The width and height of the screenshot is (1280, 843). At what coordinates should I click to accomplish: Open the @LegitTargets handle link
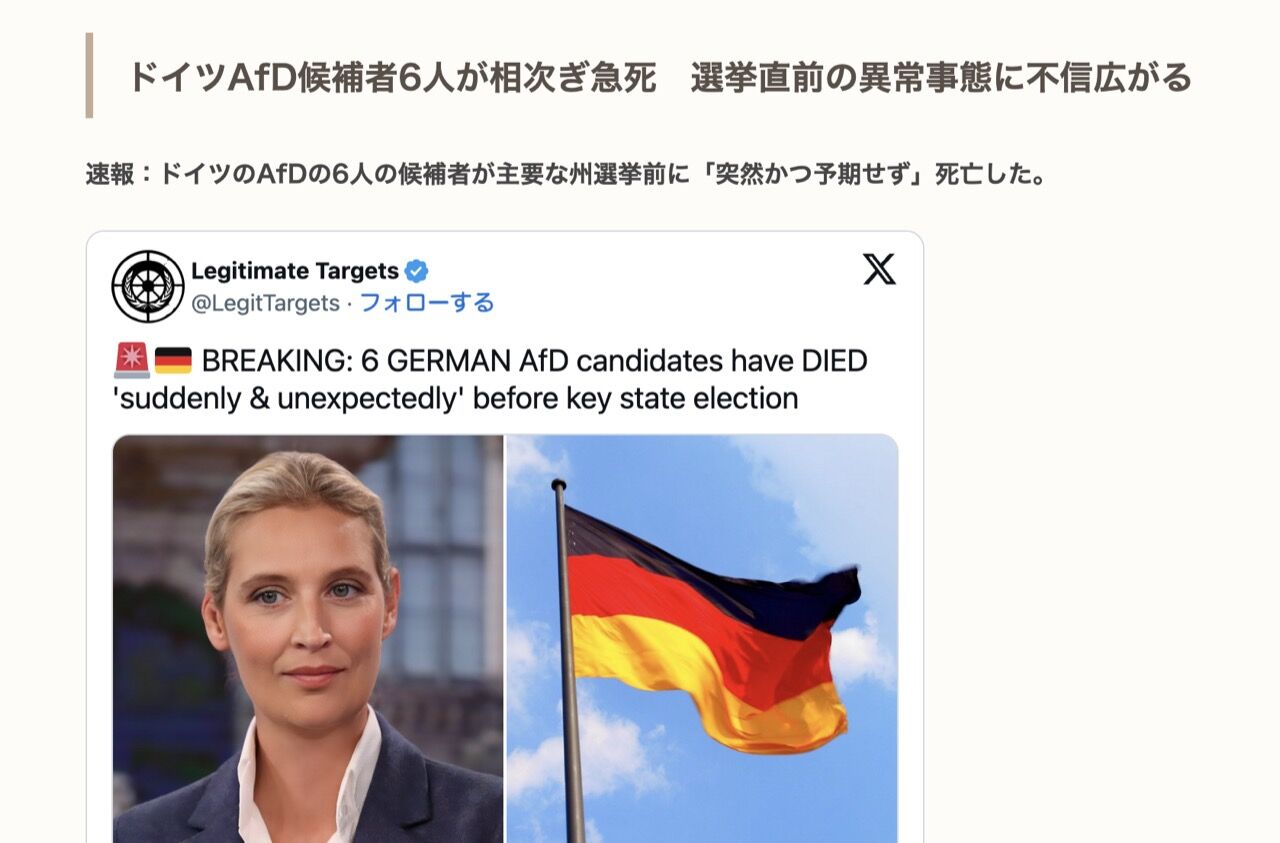pyautogui.click(x=265, y=303)
